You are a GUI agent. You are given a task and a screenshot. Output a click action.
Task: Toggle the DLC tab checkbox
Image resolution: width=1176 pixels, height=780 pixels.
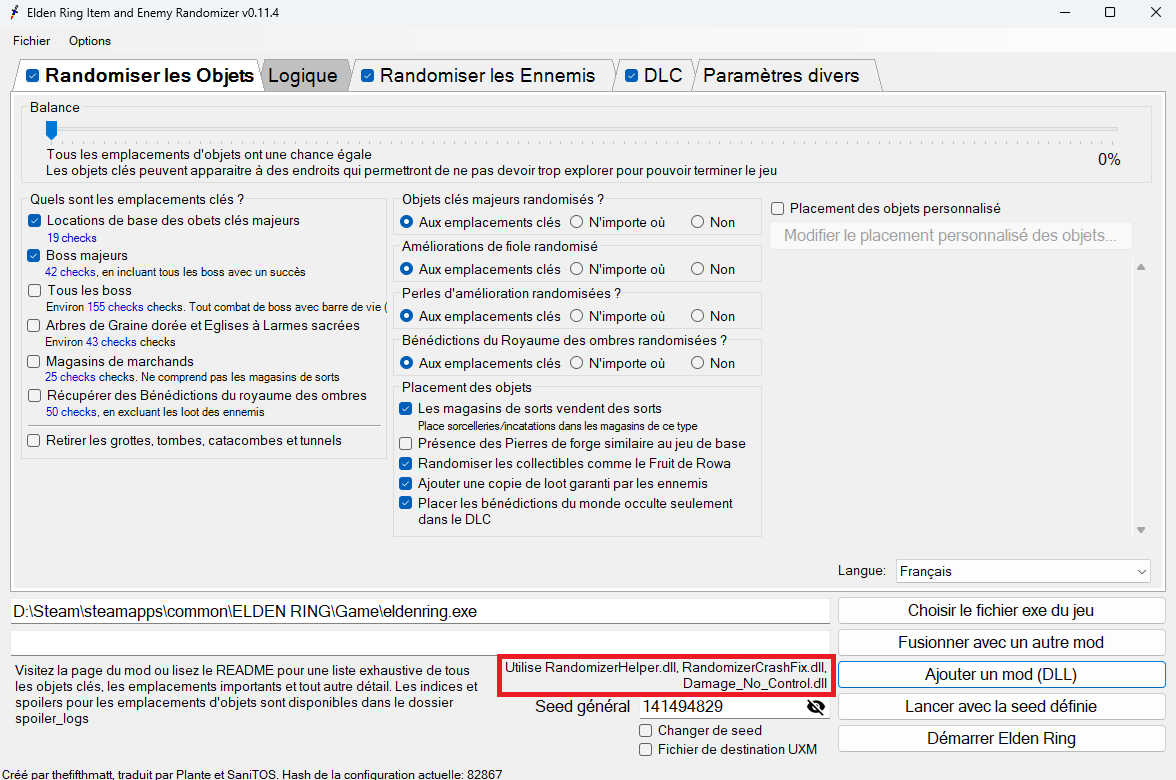coord(632,76)
